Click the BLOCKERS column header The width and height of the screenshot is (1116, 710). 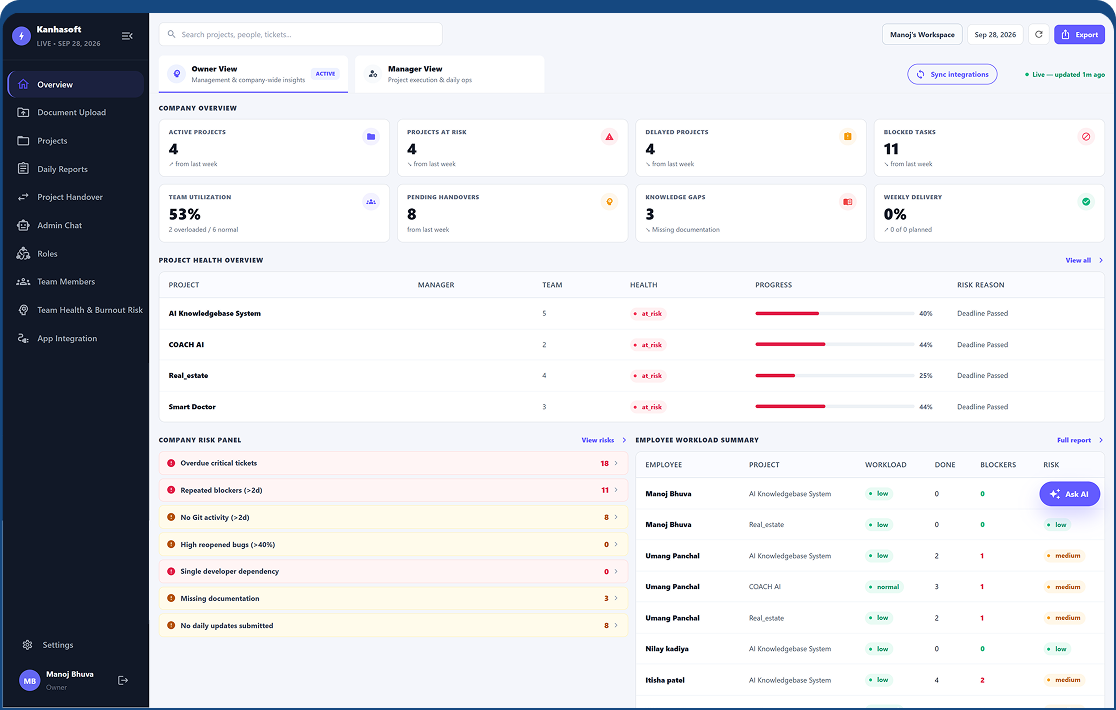coord(998,465)
